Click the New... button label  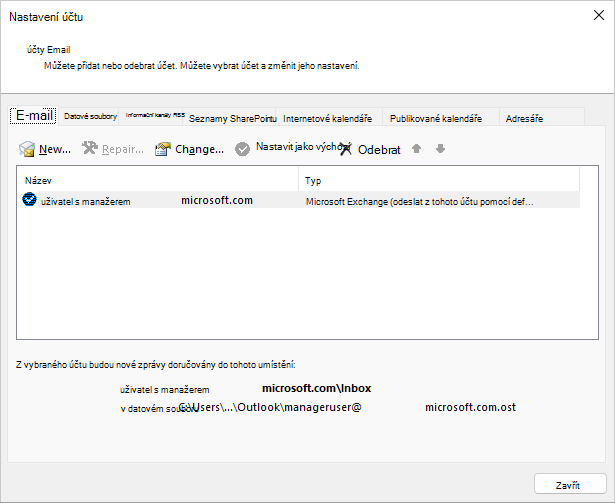55,149
